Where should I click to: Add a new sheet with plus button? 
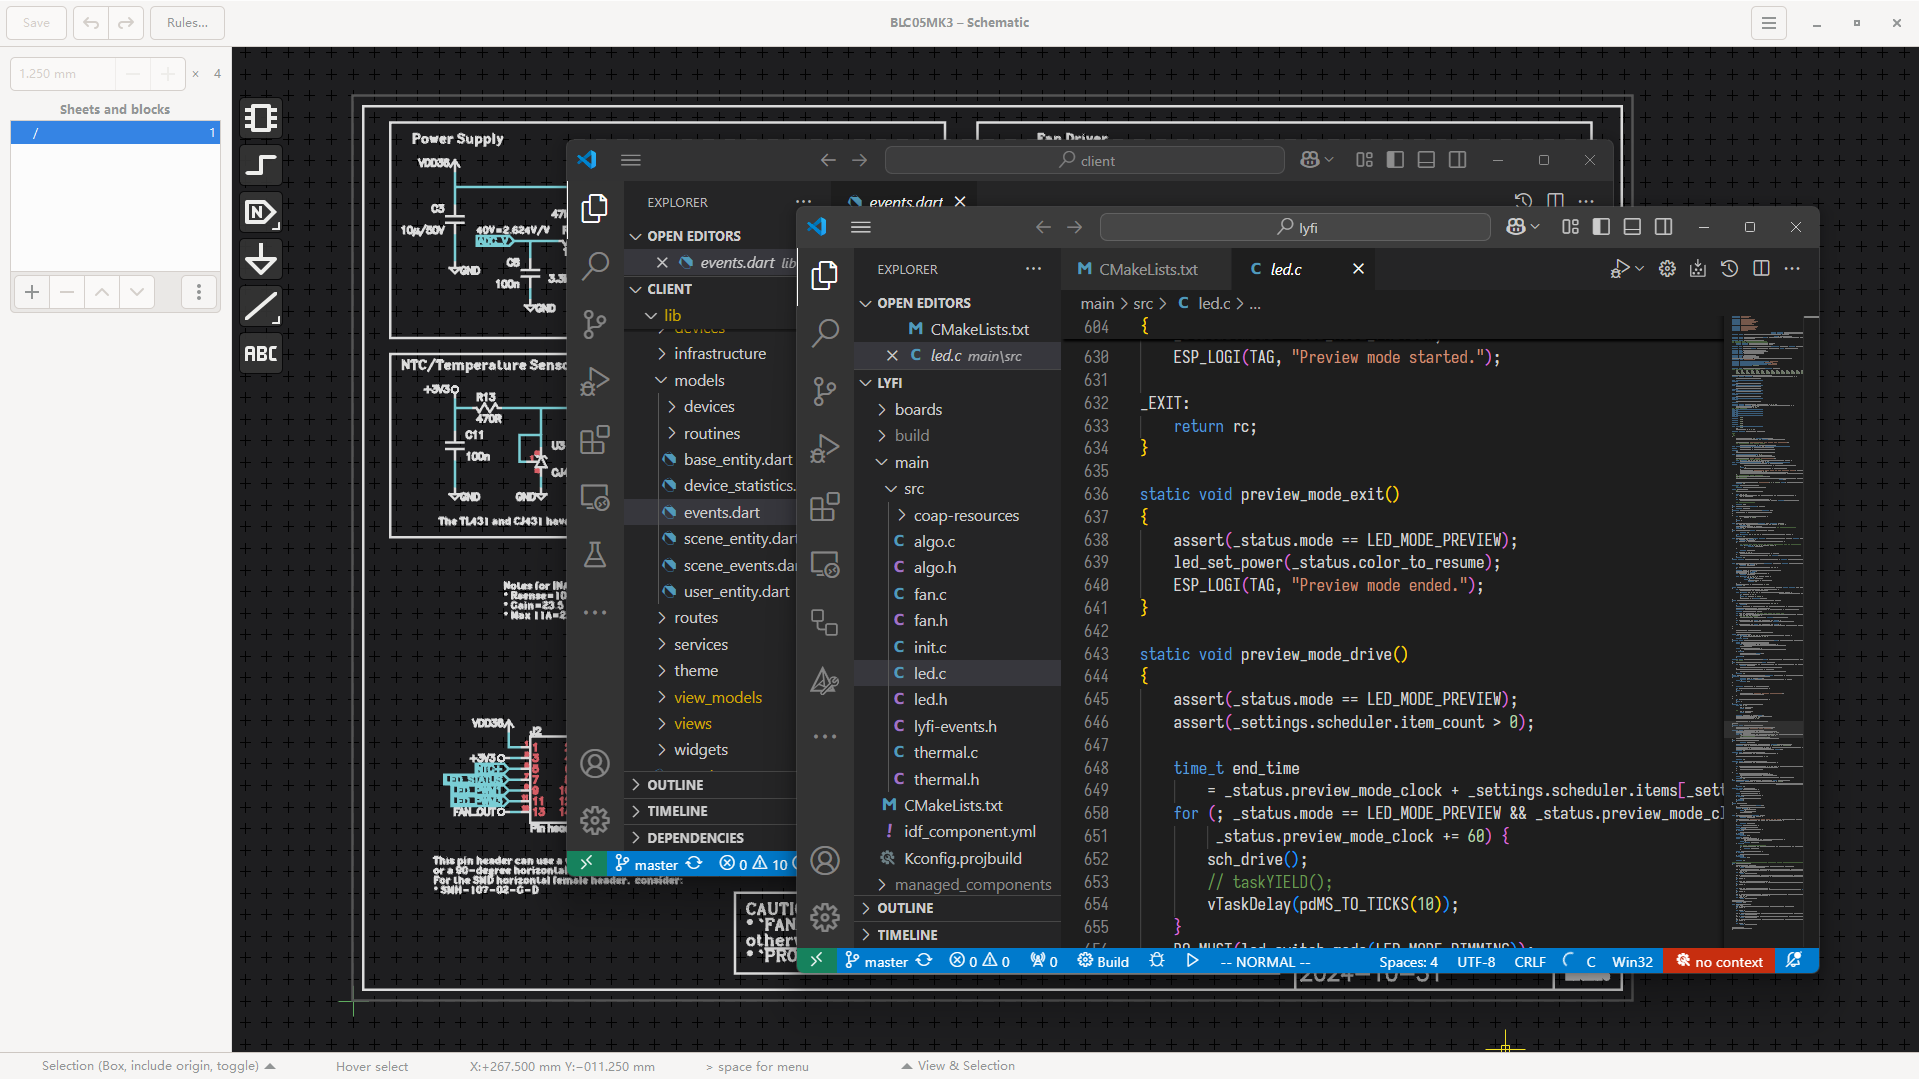(x=32, y=292)
